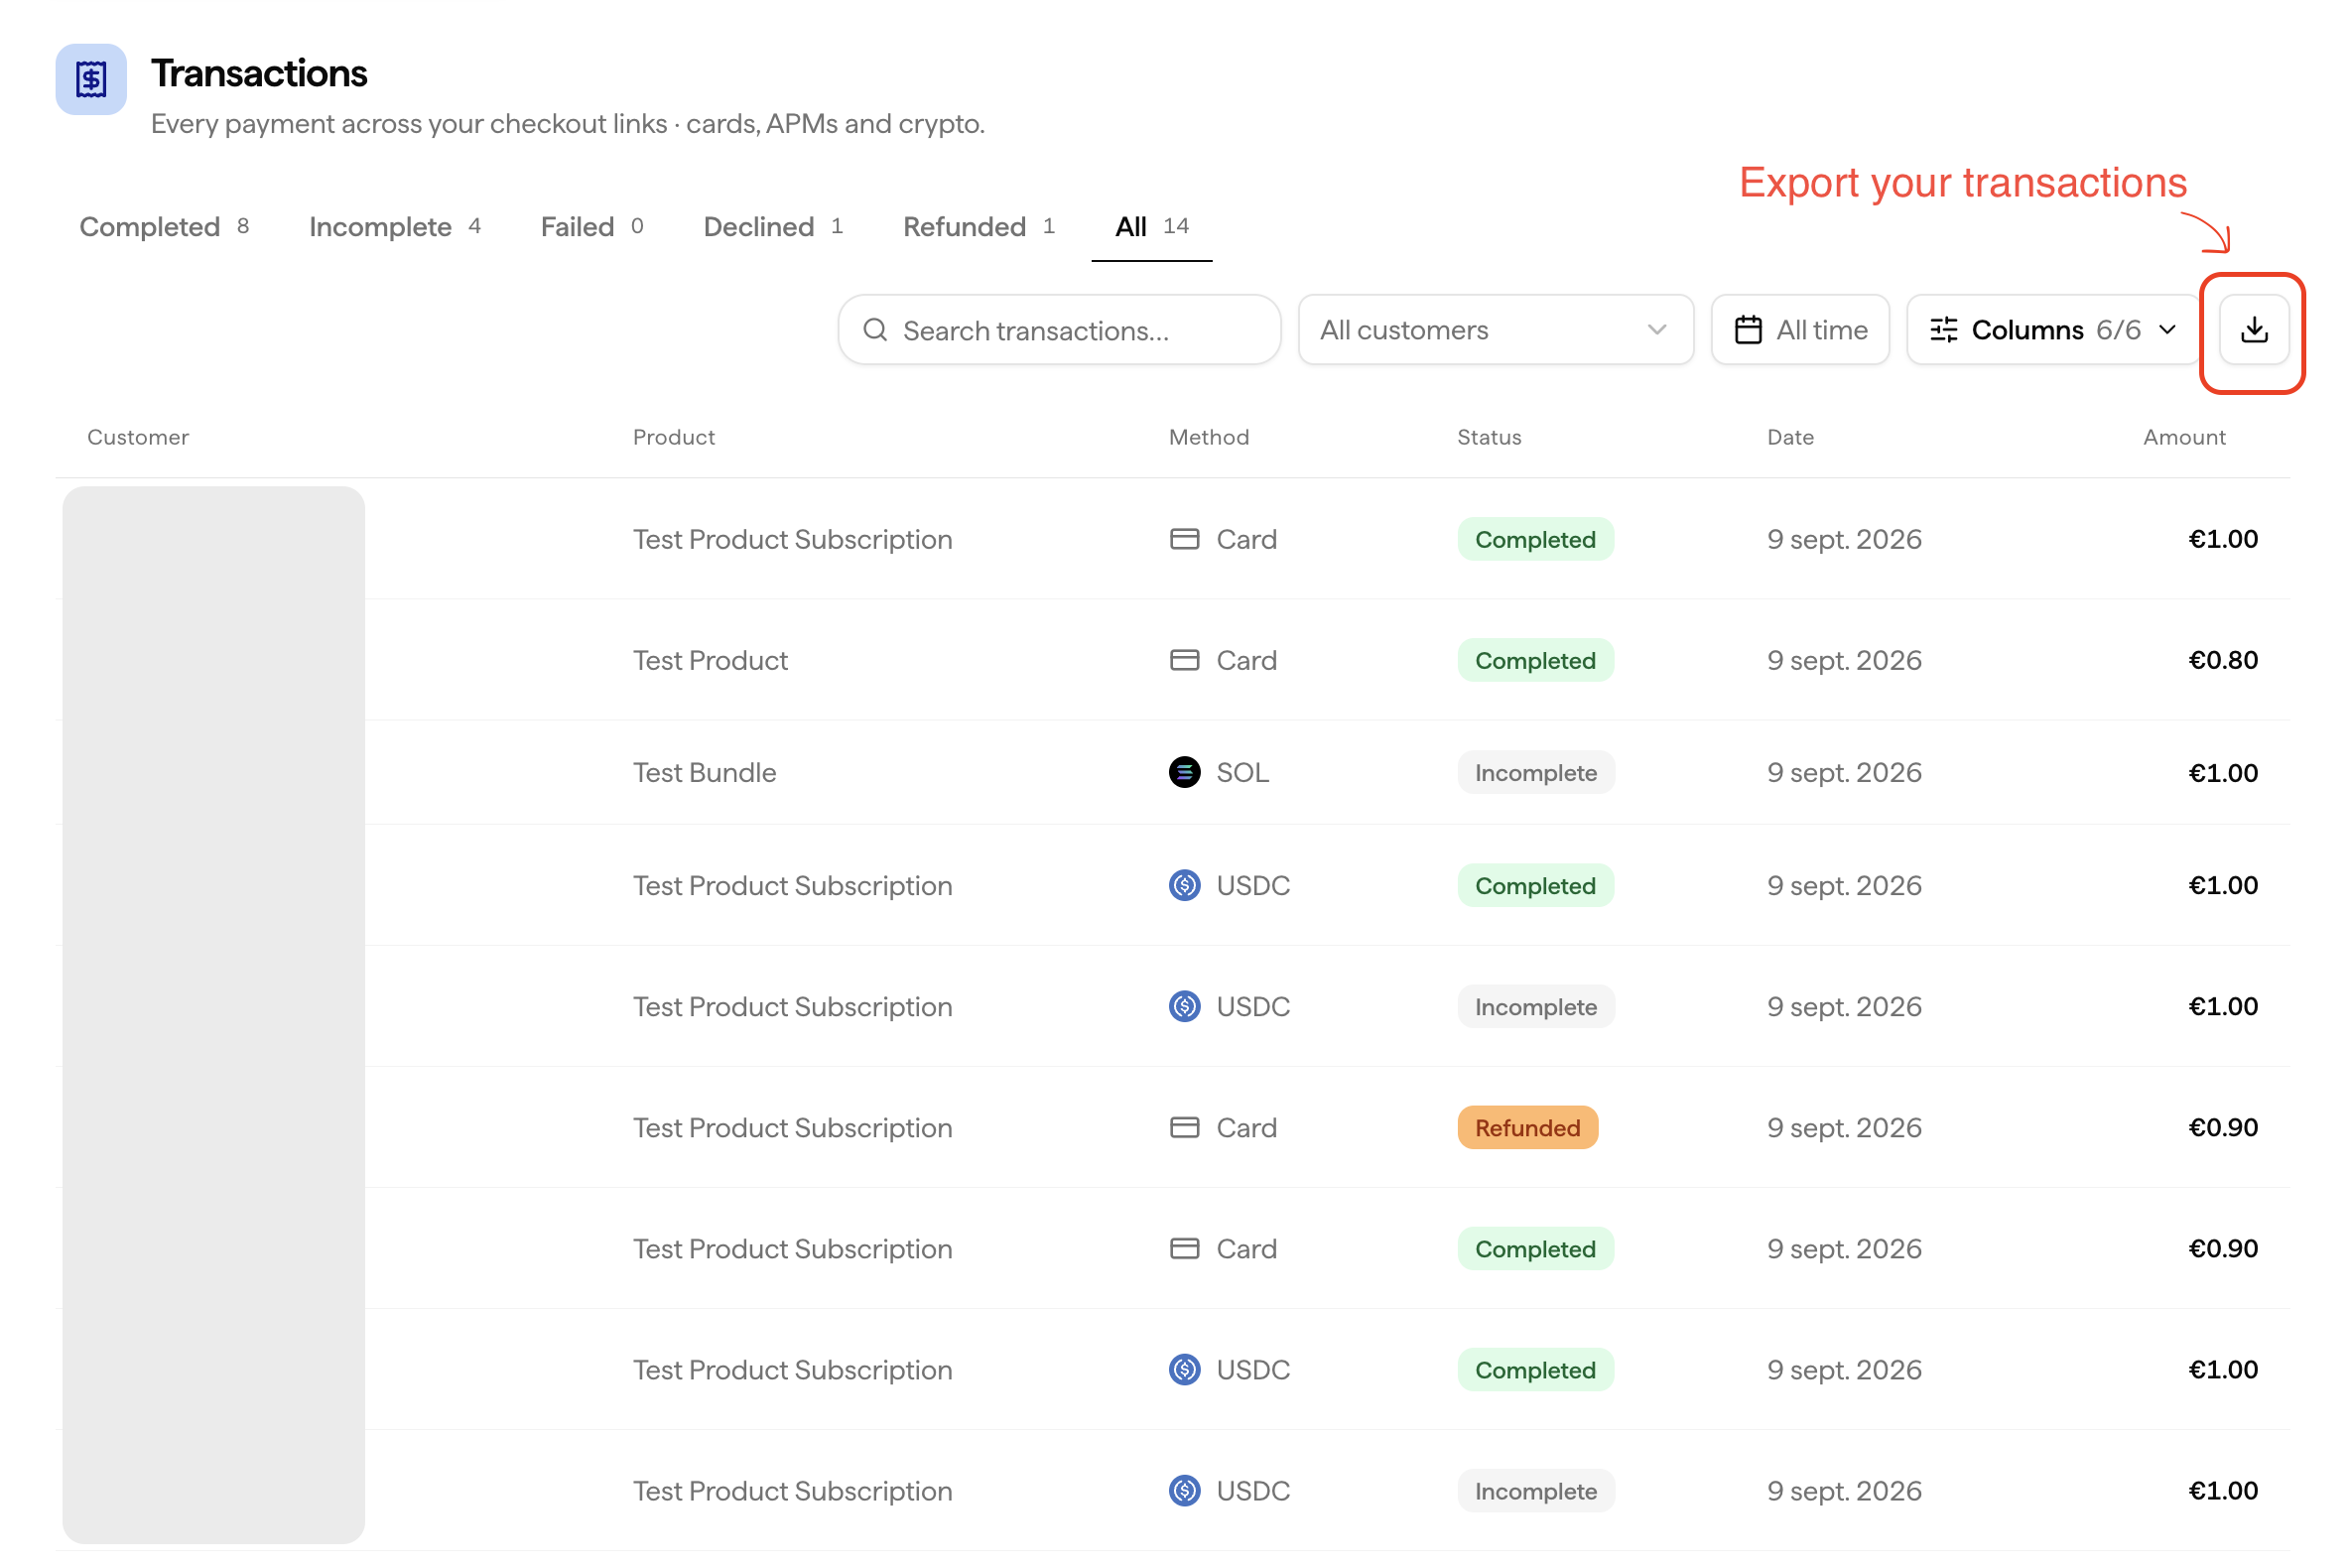
Task: Click the Transactions receipt logo icon
Action: [91, 79]
